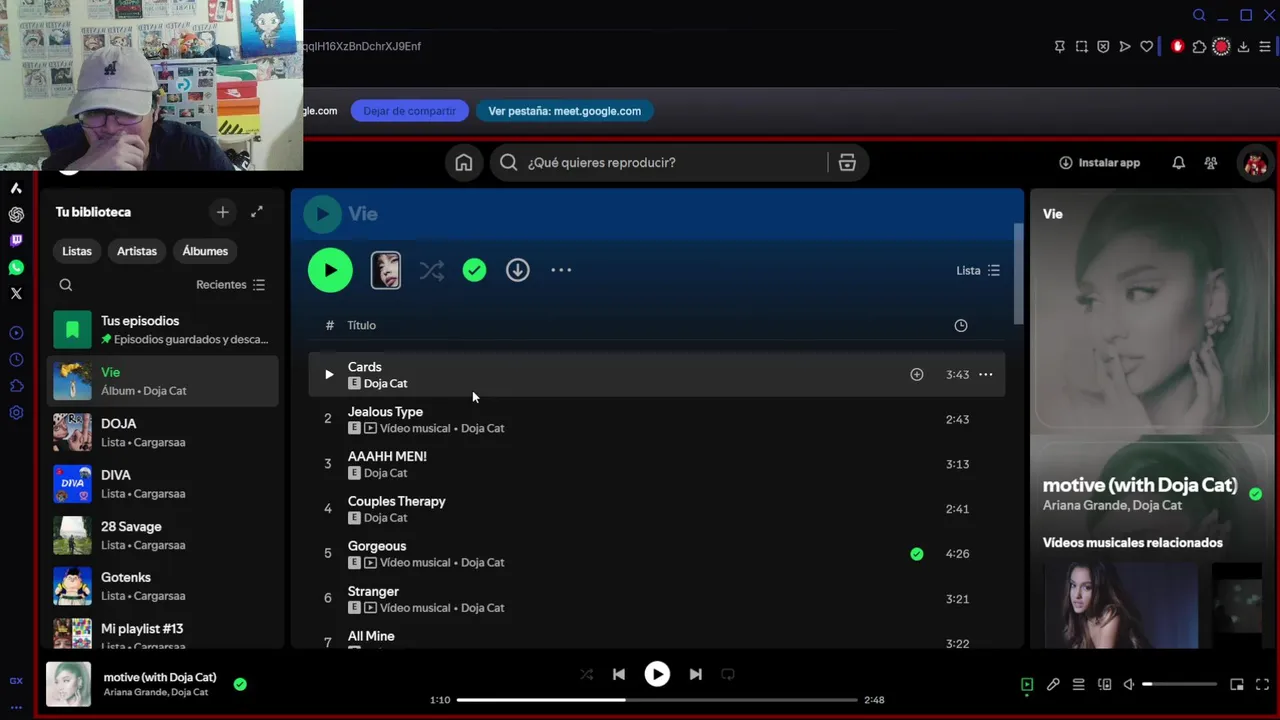The width and height of the screenshot is (1280, 720).
Task: Click the now-playing album cover in player bar
Action: tap(69, 684)
